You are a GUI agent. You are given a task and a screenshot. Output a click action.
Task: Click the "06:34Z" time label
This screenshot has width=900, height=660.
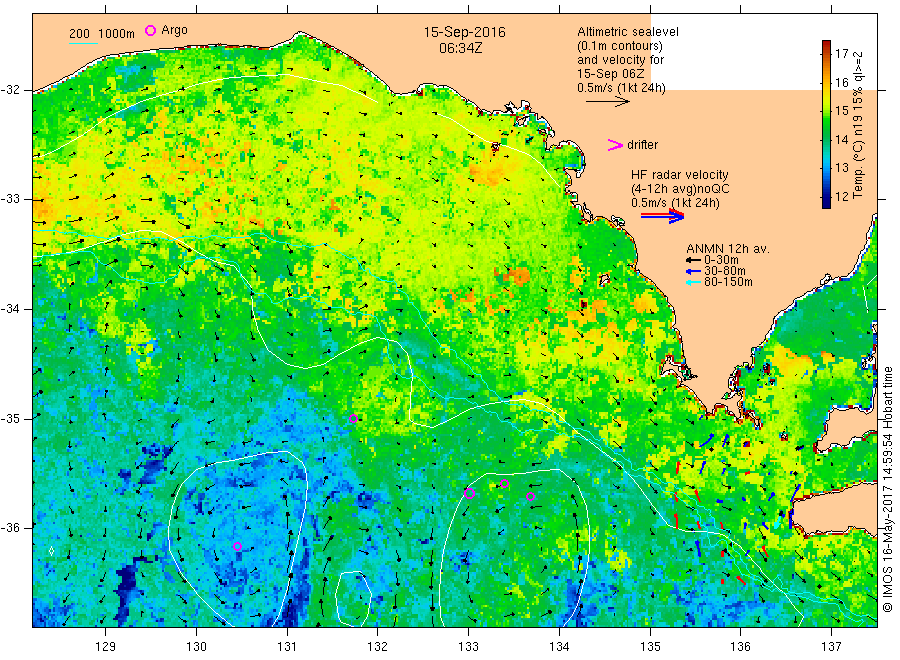click(460, 48)
